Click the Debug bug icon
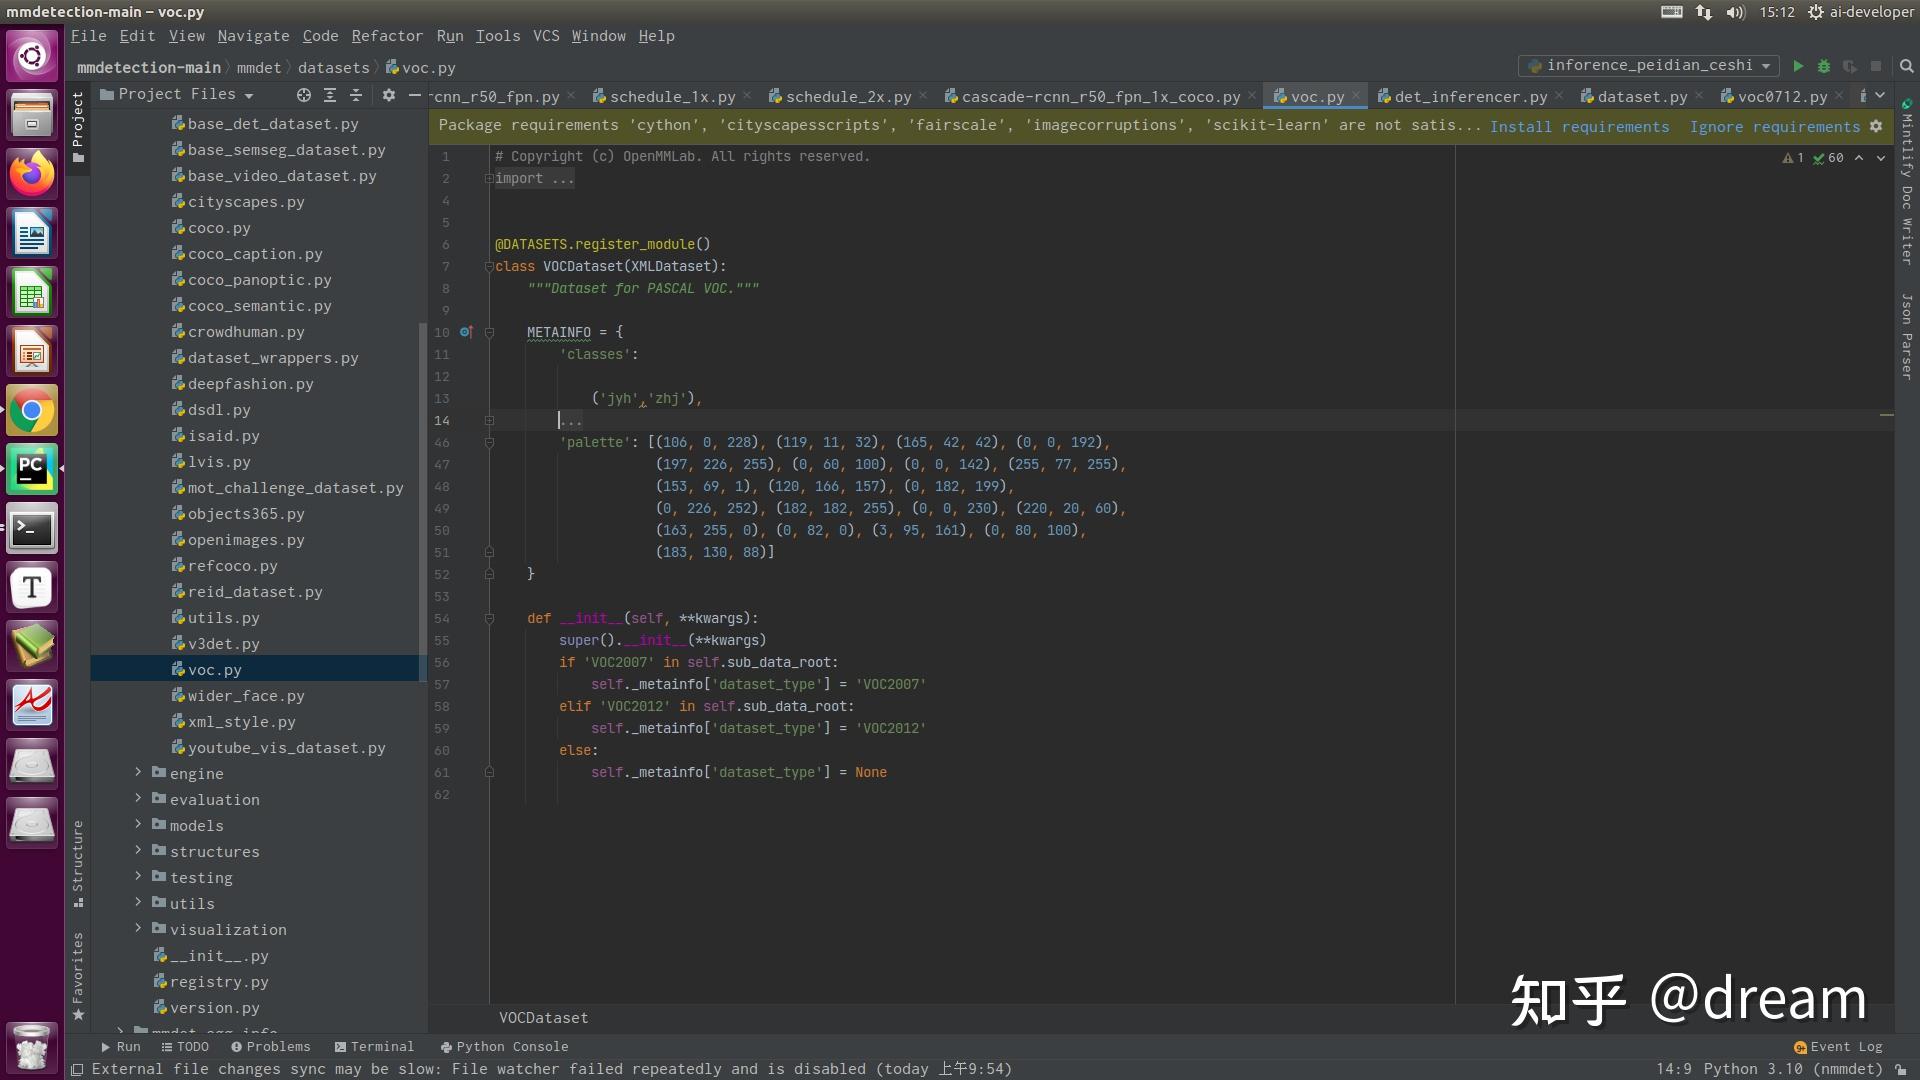 (x=1824, y=66)
